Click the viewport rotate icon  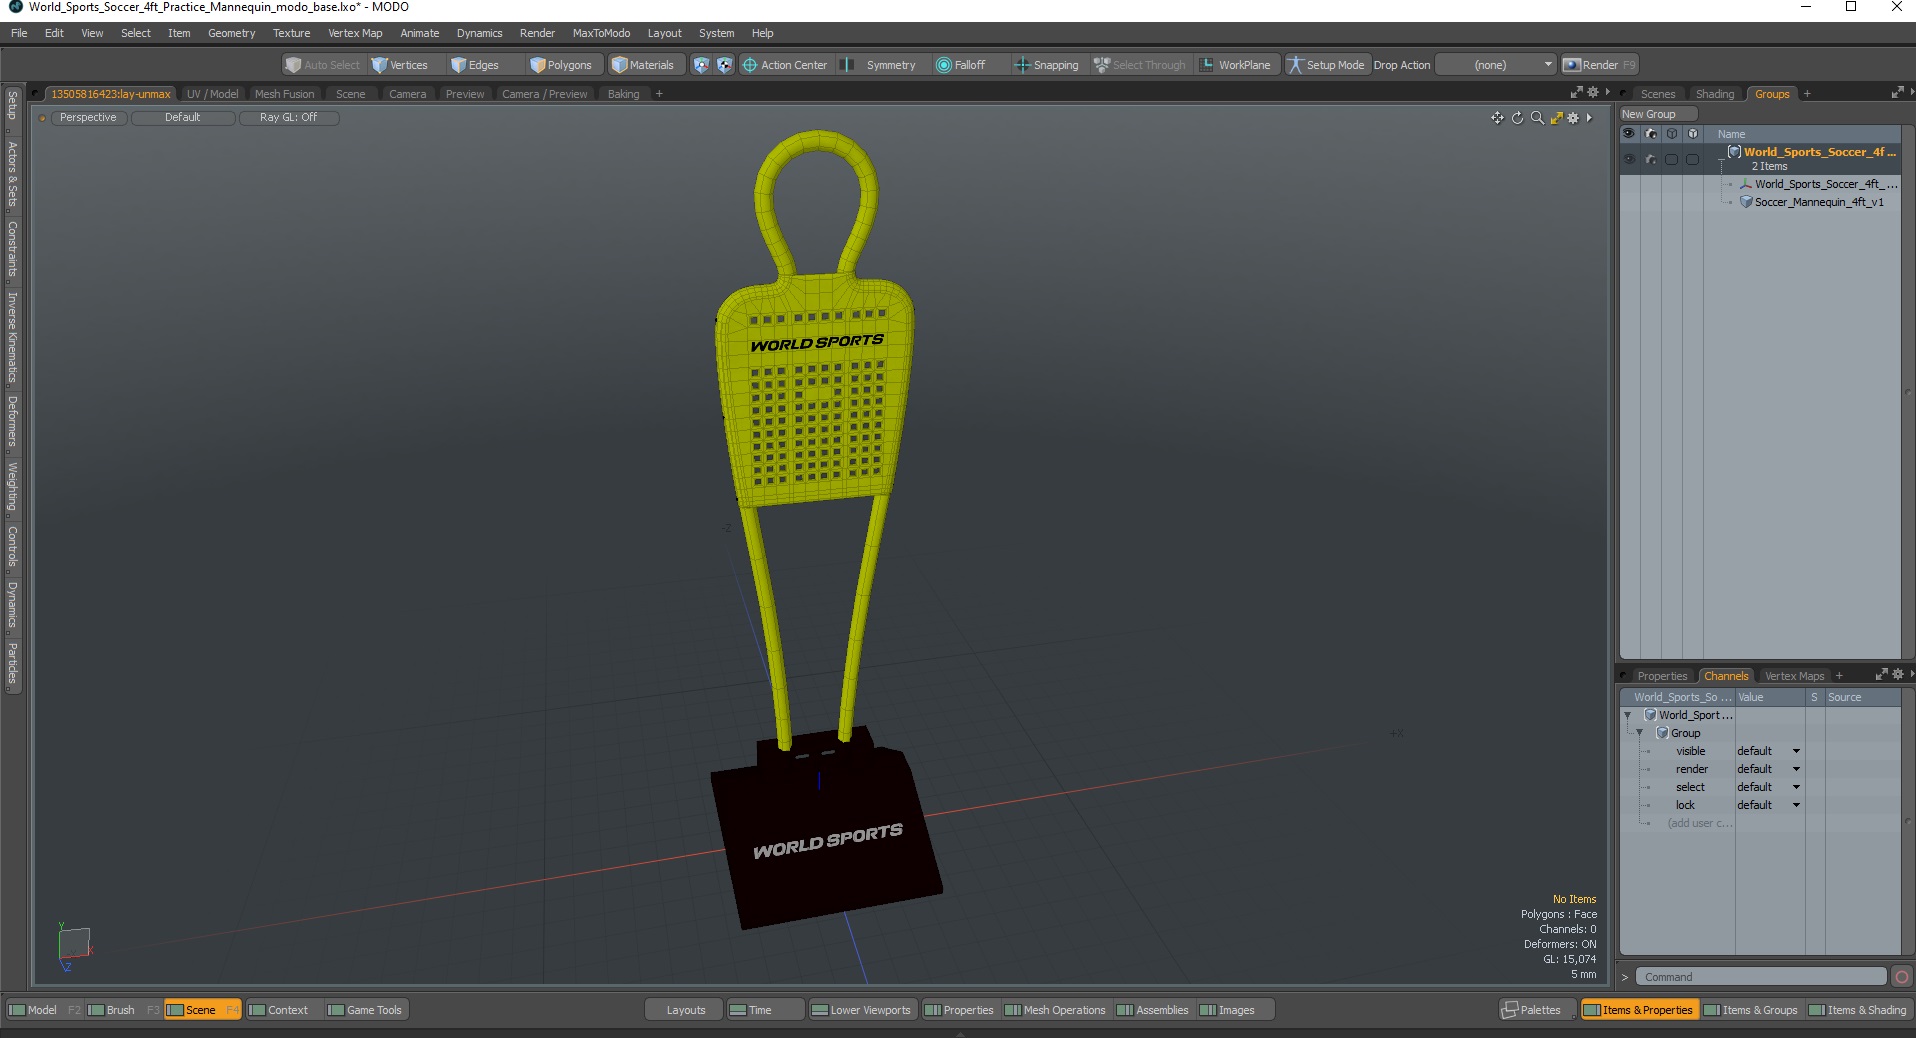[x=1517, y=118]
